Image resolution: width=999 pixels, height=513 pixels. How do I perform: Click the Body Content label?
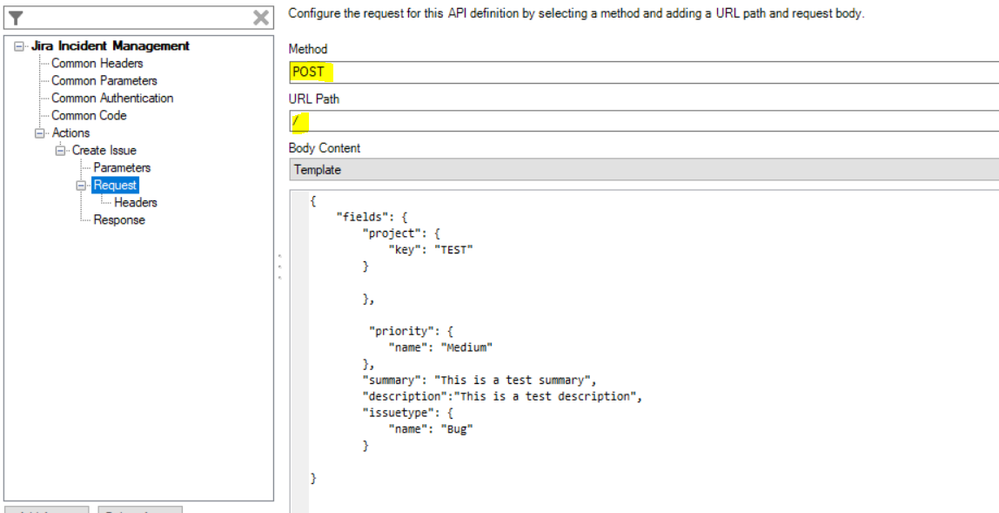coord(324,148)
